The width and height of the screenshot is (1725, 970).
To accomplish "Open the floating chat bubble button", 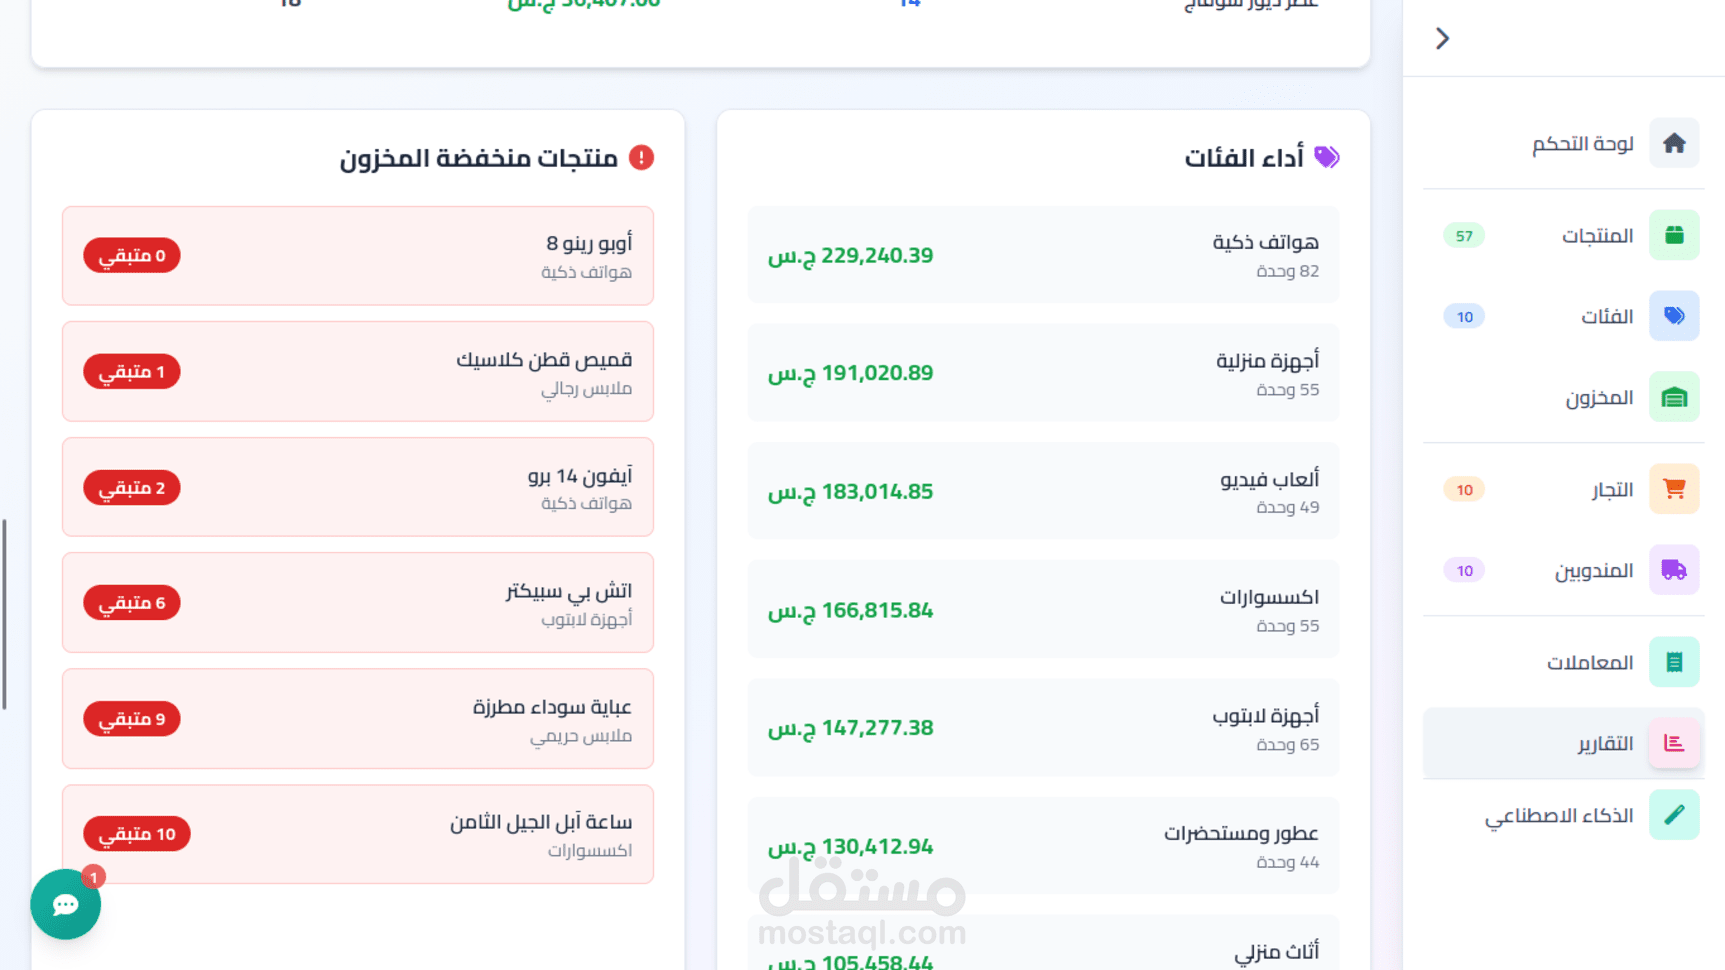I will click(x=66, y=905).
